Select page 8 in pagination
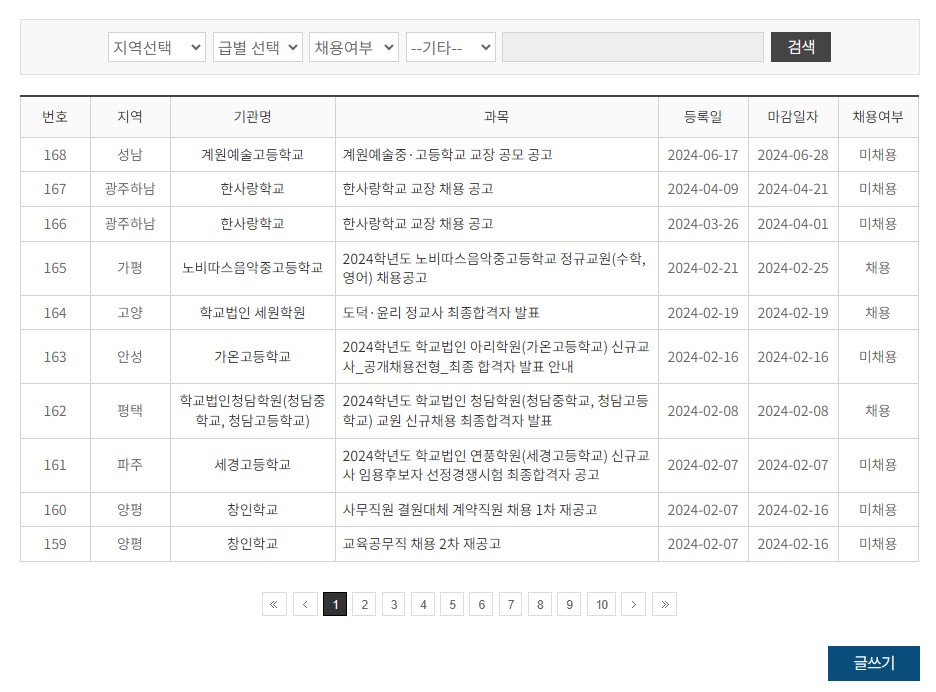 click(x=540, y=604)
